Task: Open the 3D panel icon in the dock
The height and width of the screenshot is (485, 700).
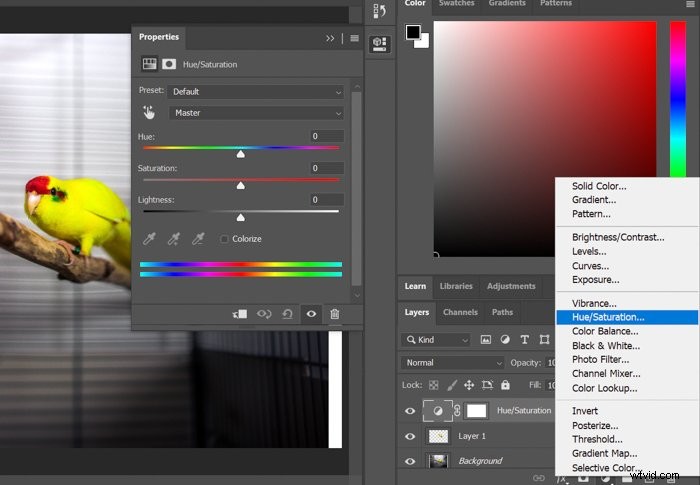Action: point(379,44)
